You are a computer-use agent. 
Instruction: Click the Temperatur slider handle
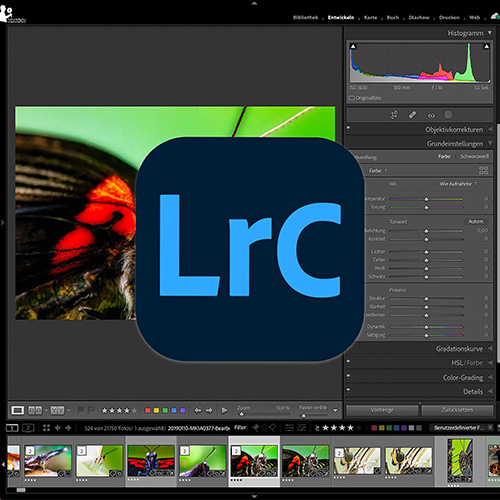tap(426, 199)
